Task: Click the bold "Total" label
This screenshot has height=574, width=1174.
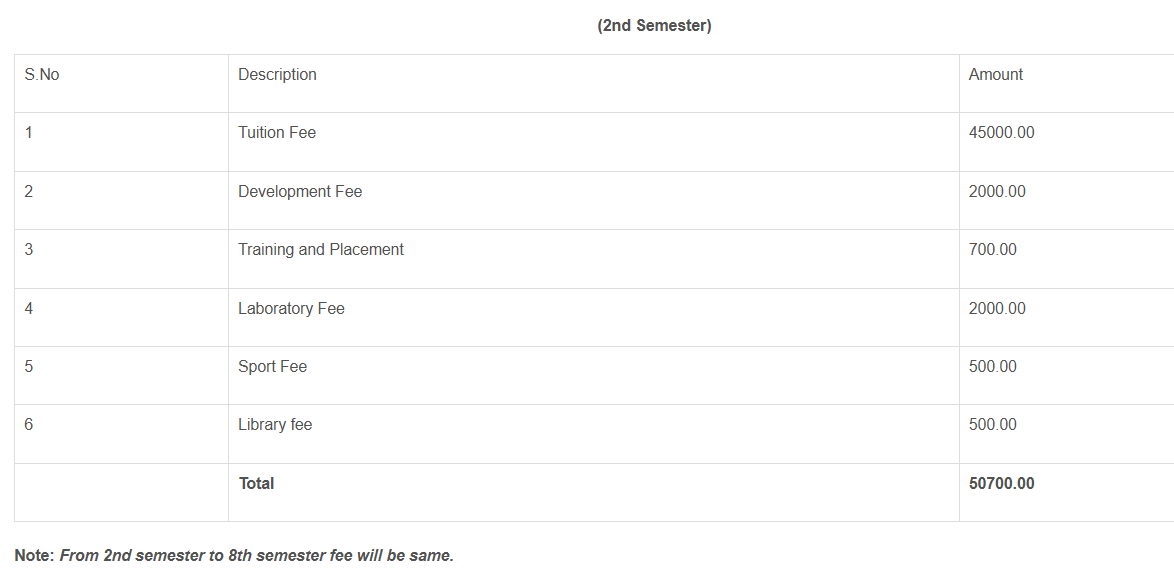Action: click(256, 484)
